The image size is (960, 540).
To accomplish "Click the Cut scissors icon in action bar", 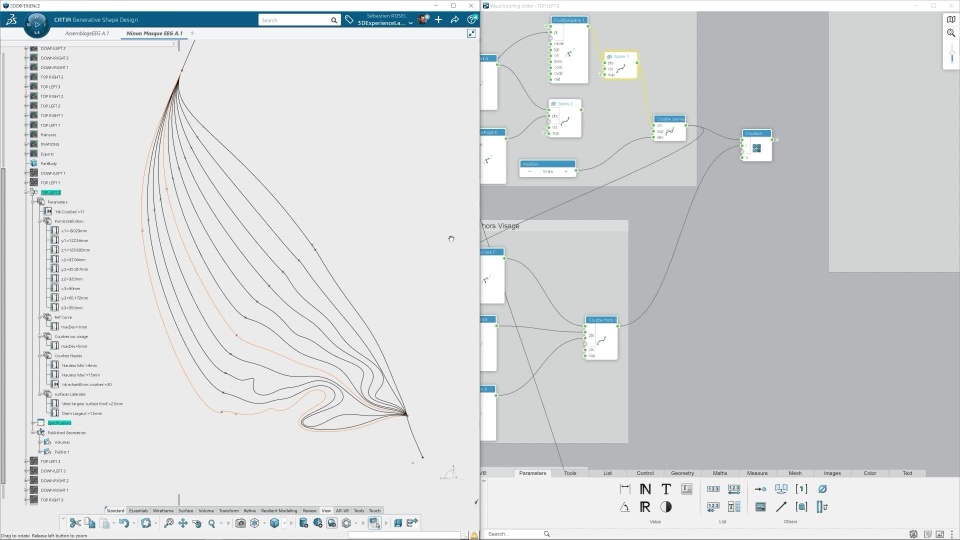I will [75, 523].
